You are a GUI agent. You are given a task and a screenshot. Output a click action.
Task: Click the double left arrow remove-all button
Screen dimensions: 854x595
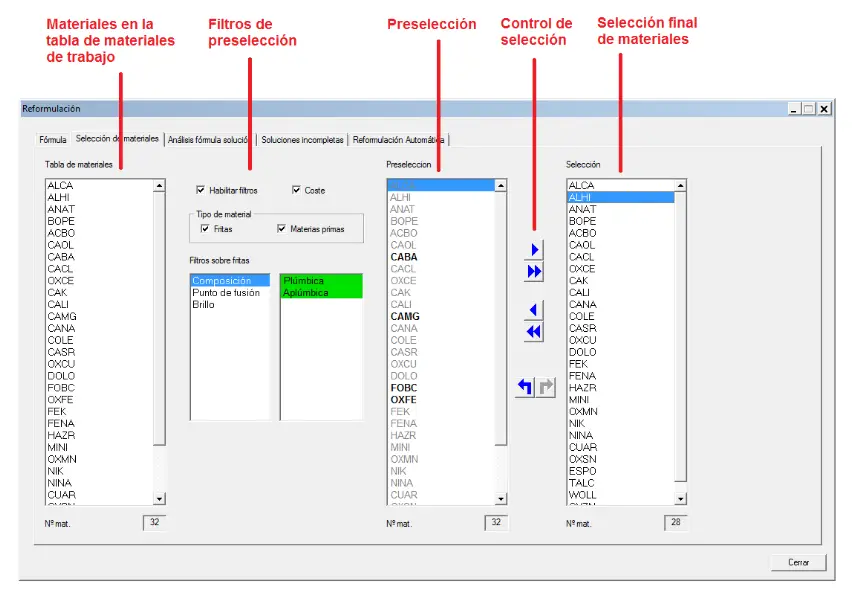[x=534, y=332]
